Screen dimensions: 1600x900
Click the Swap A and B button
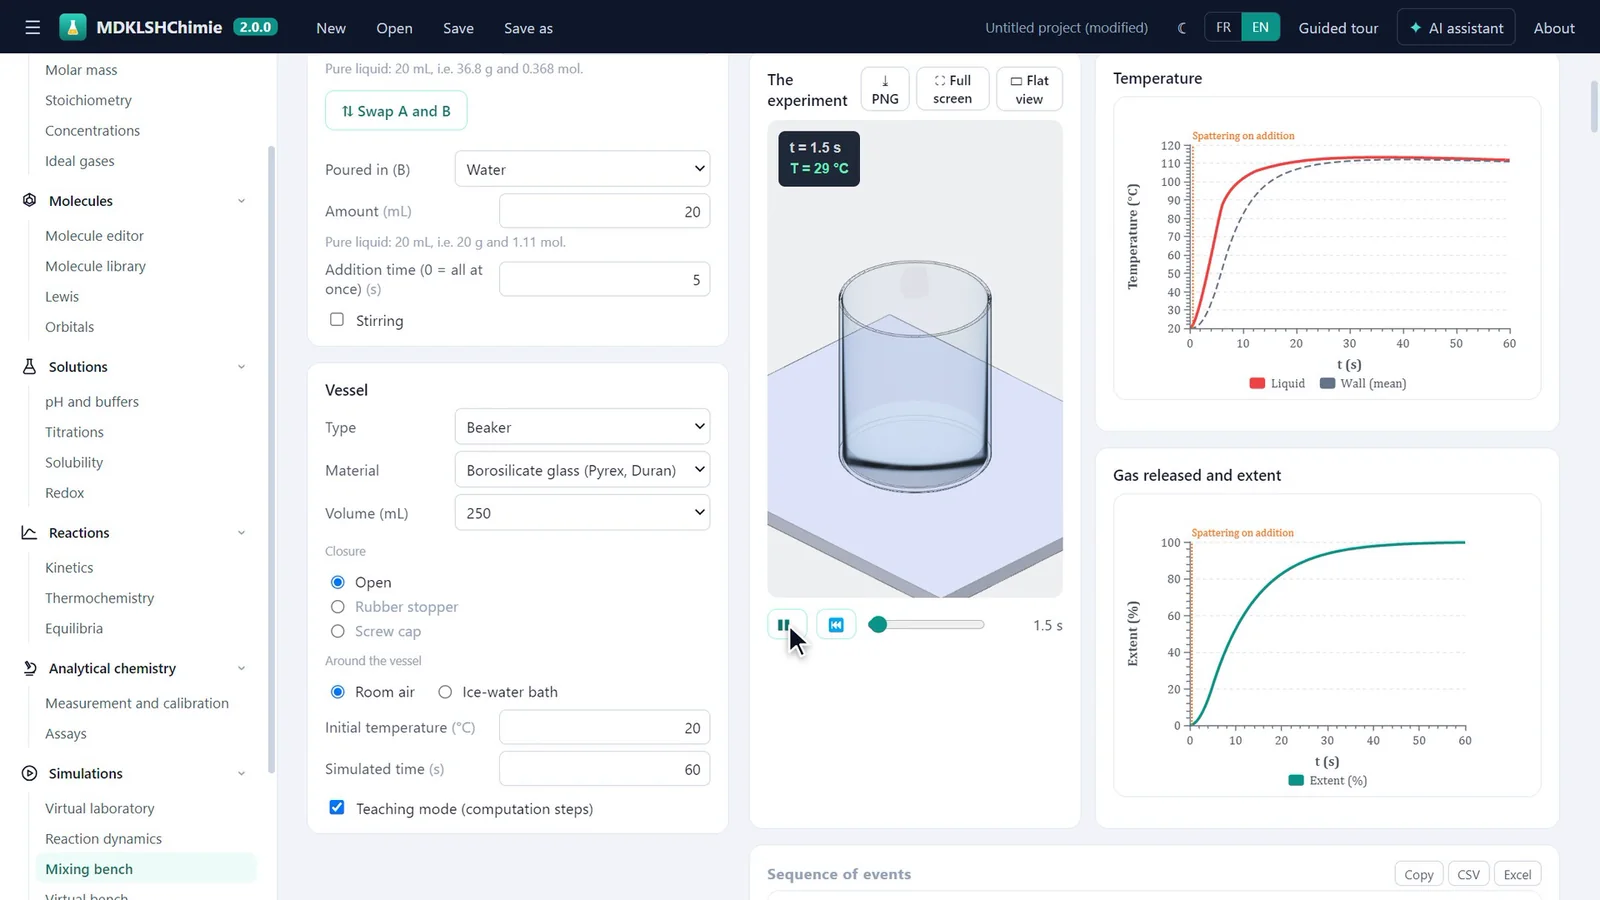tap(396, 111)
